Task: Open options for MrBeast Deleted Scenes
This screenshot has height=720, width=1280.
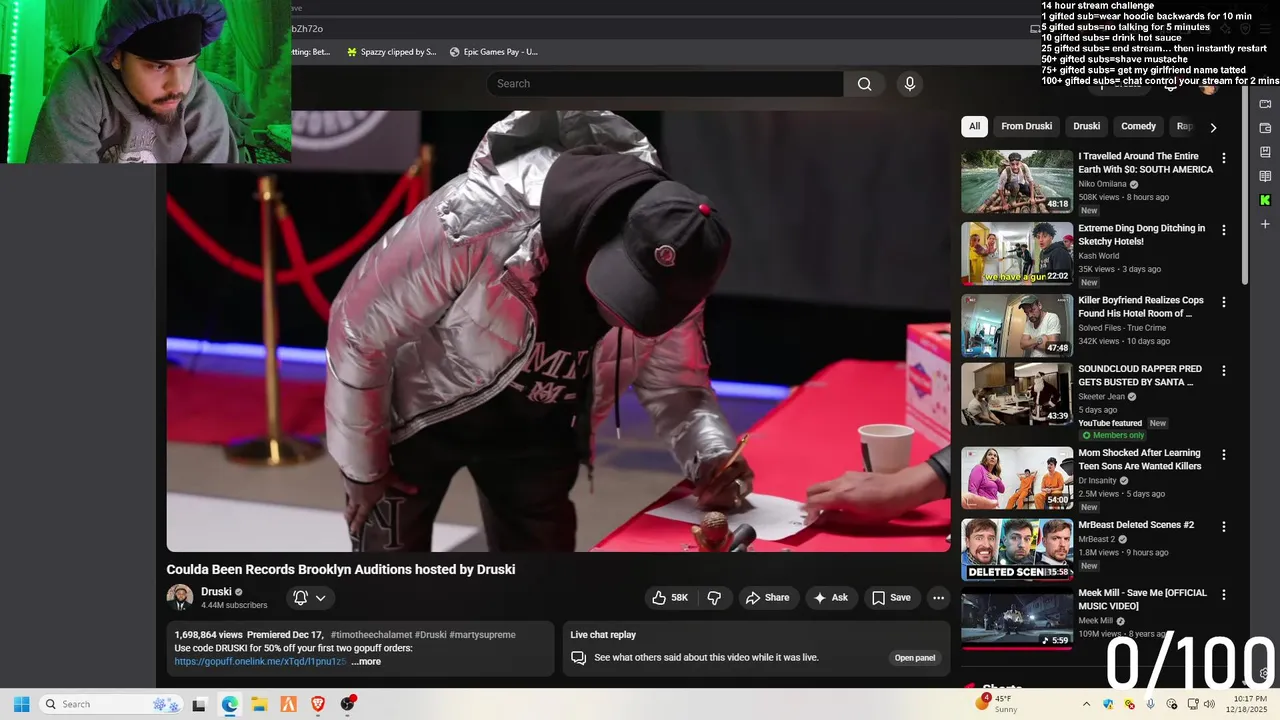Action: [x=1223, y=526]
